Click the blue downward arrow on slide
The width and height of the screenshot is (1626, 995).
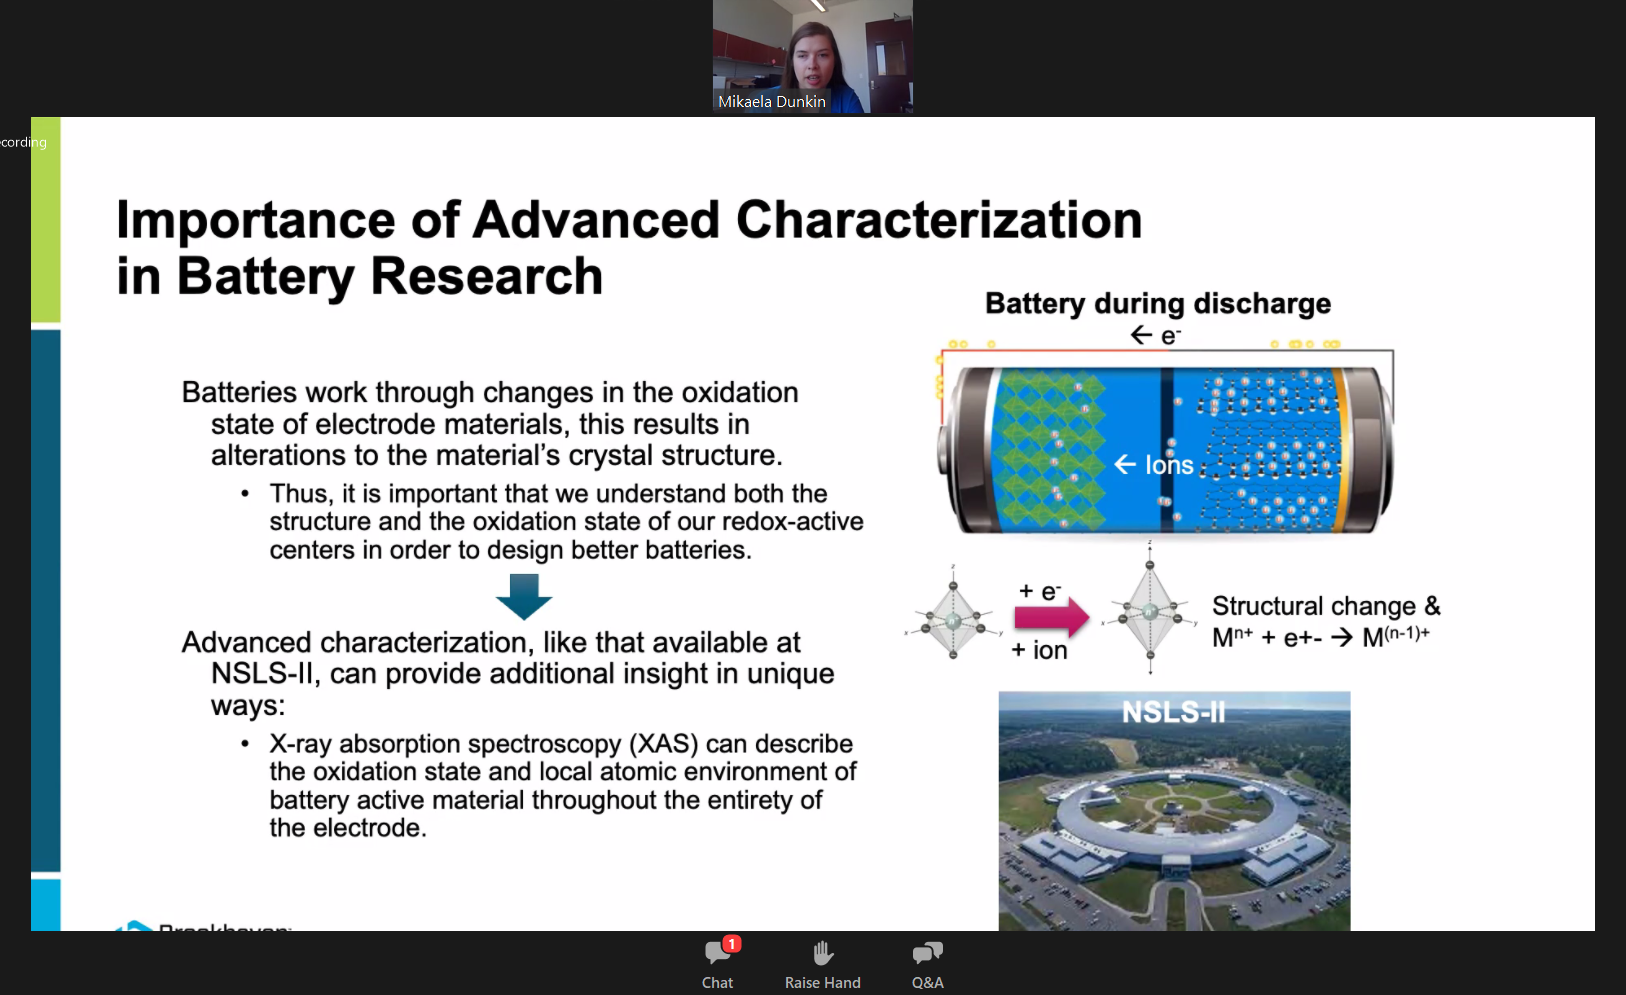[524, 596]
